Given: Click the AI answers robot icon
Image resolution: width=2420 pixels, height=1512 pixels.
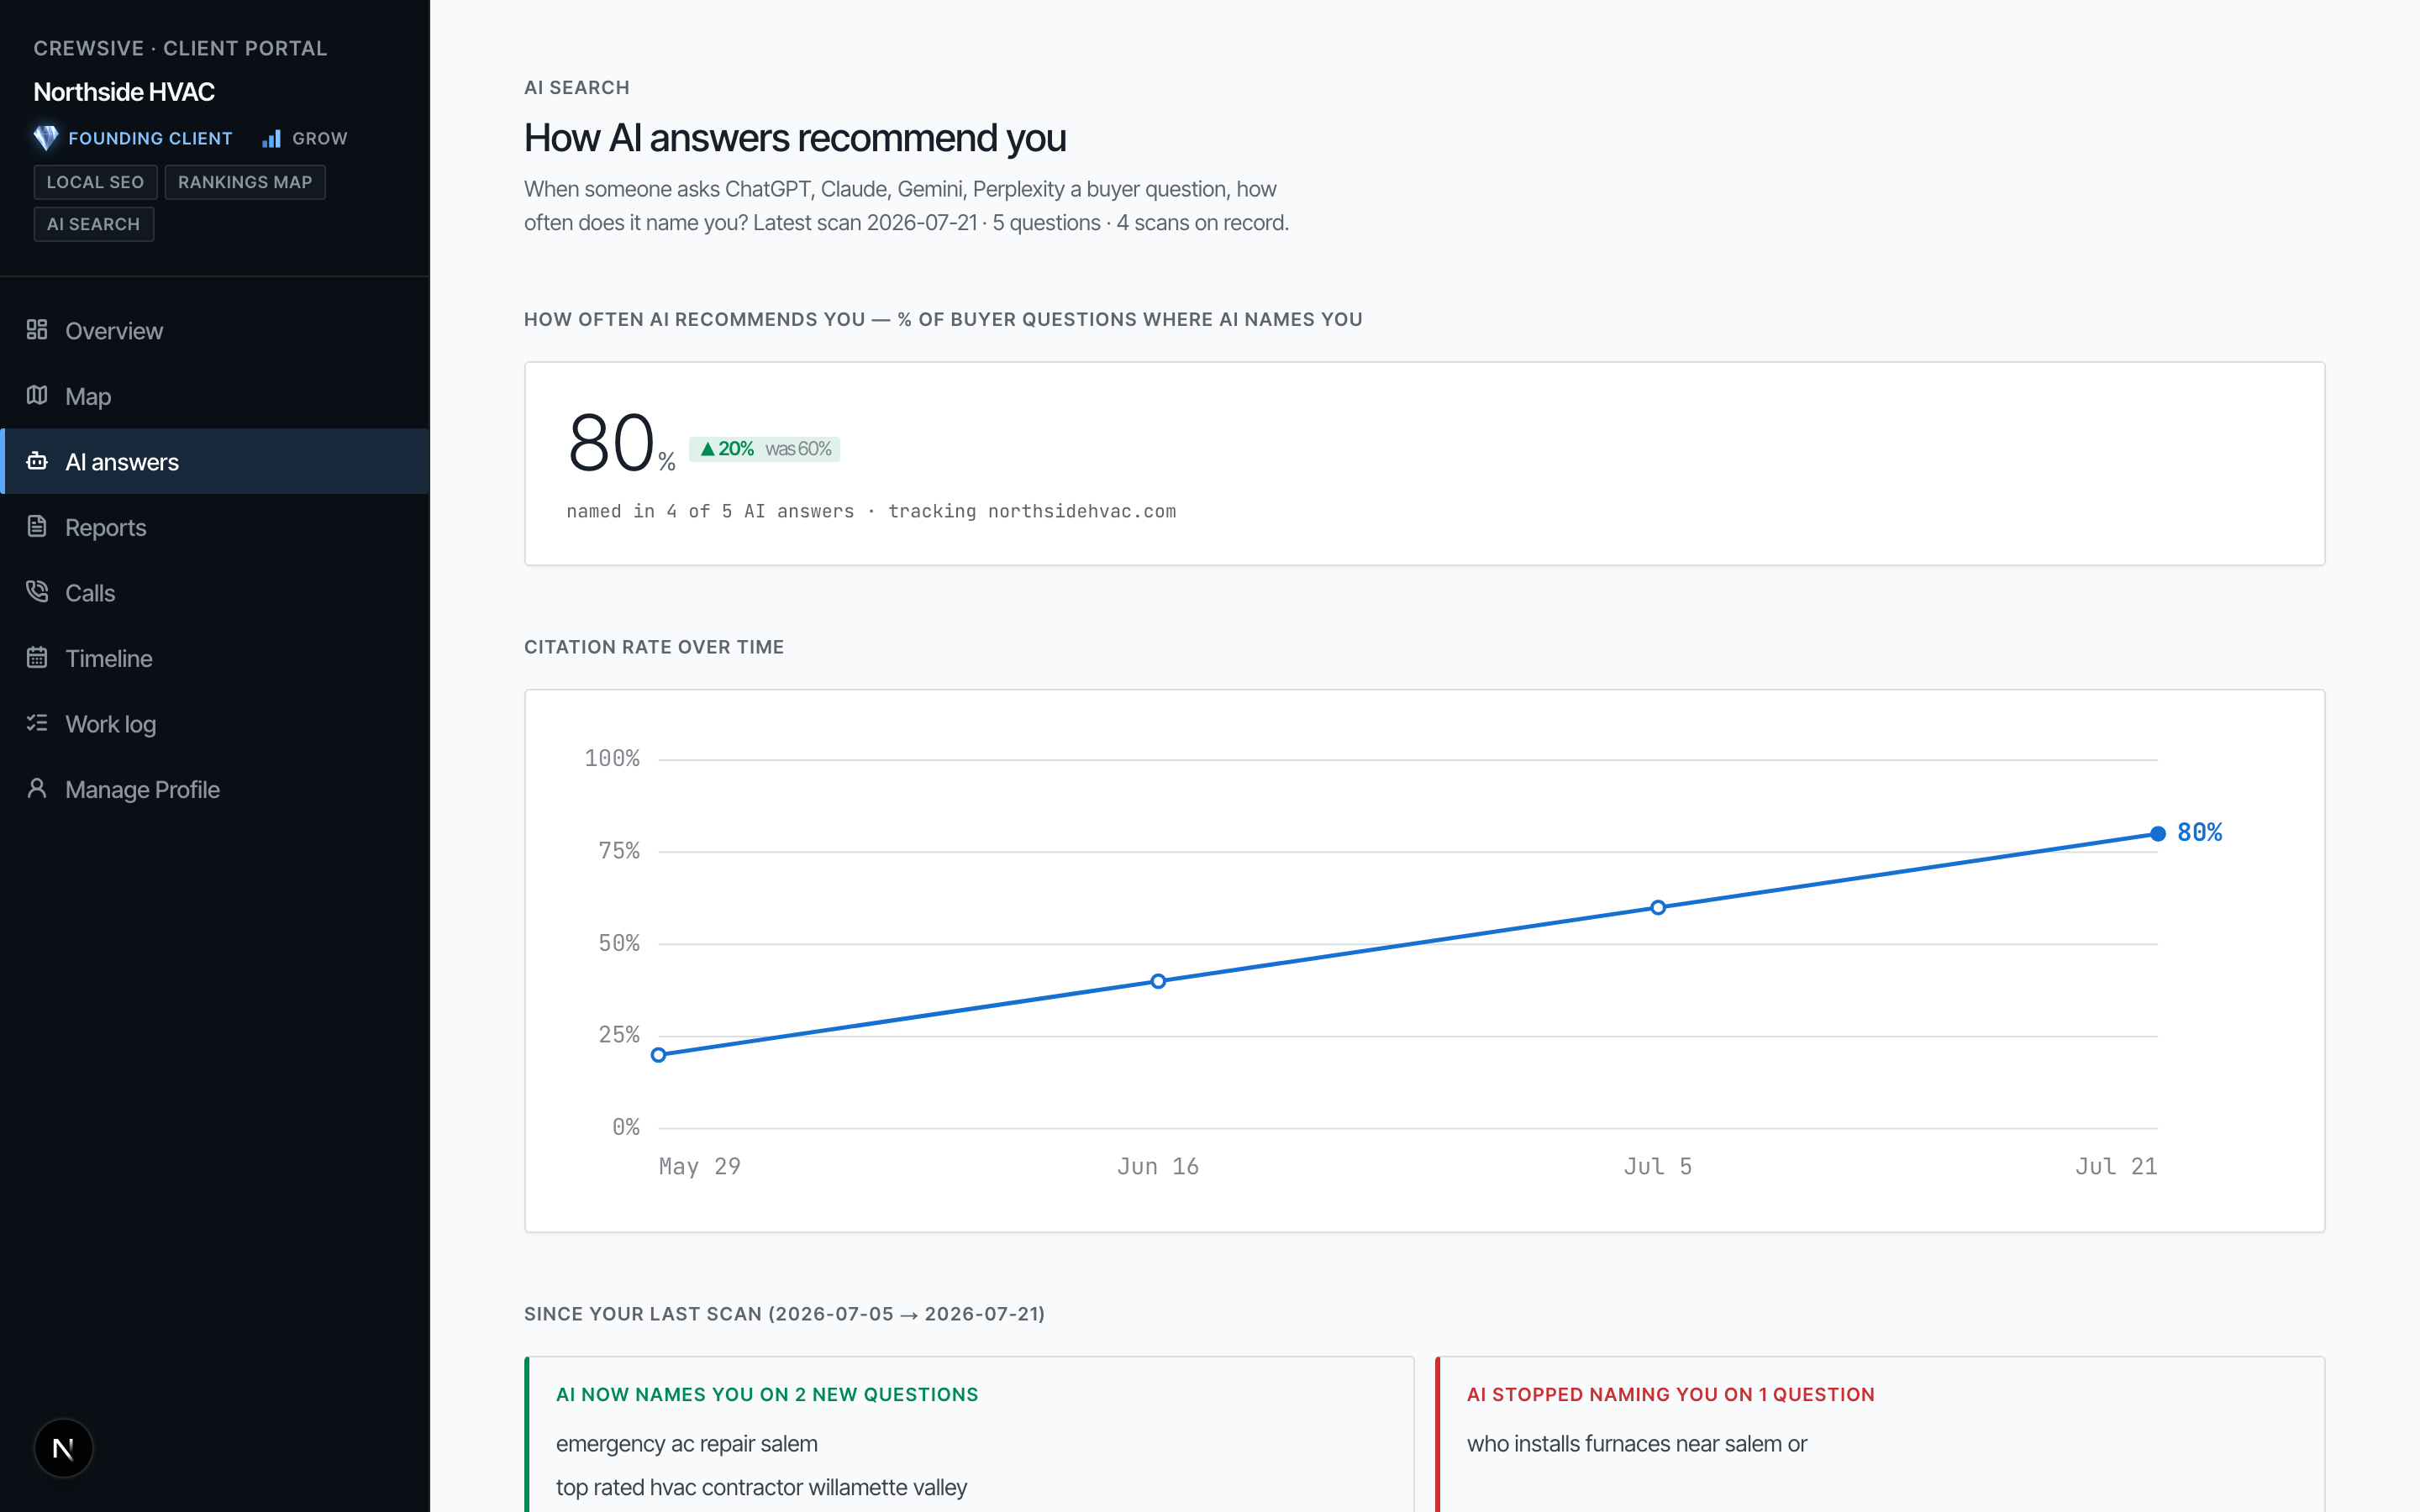Looking at the screenshot, I should pyautogui.click(x=37, y=461).
